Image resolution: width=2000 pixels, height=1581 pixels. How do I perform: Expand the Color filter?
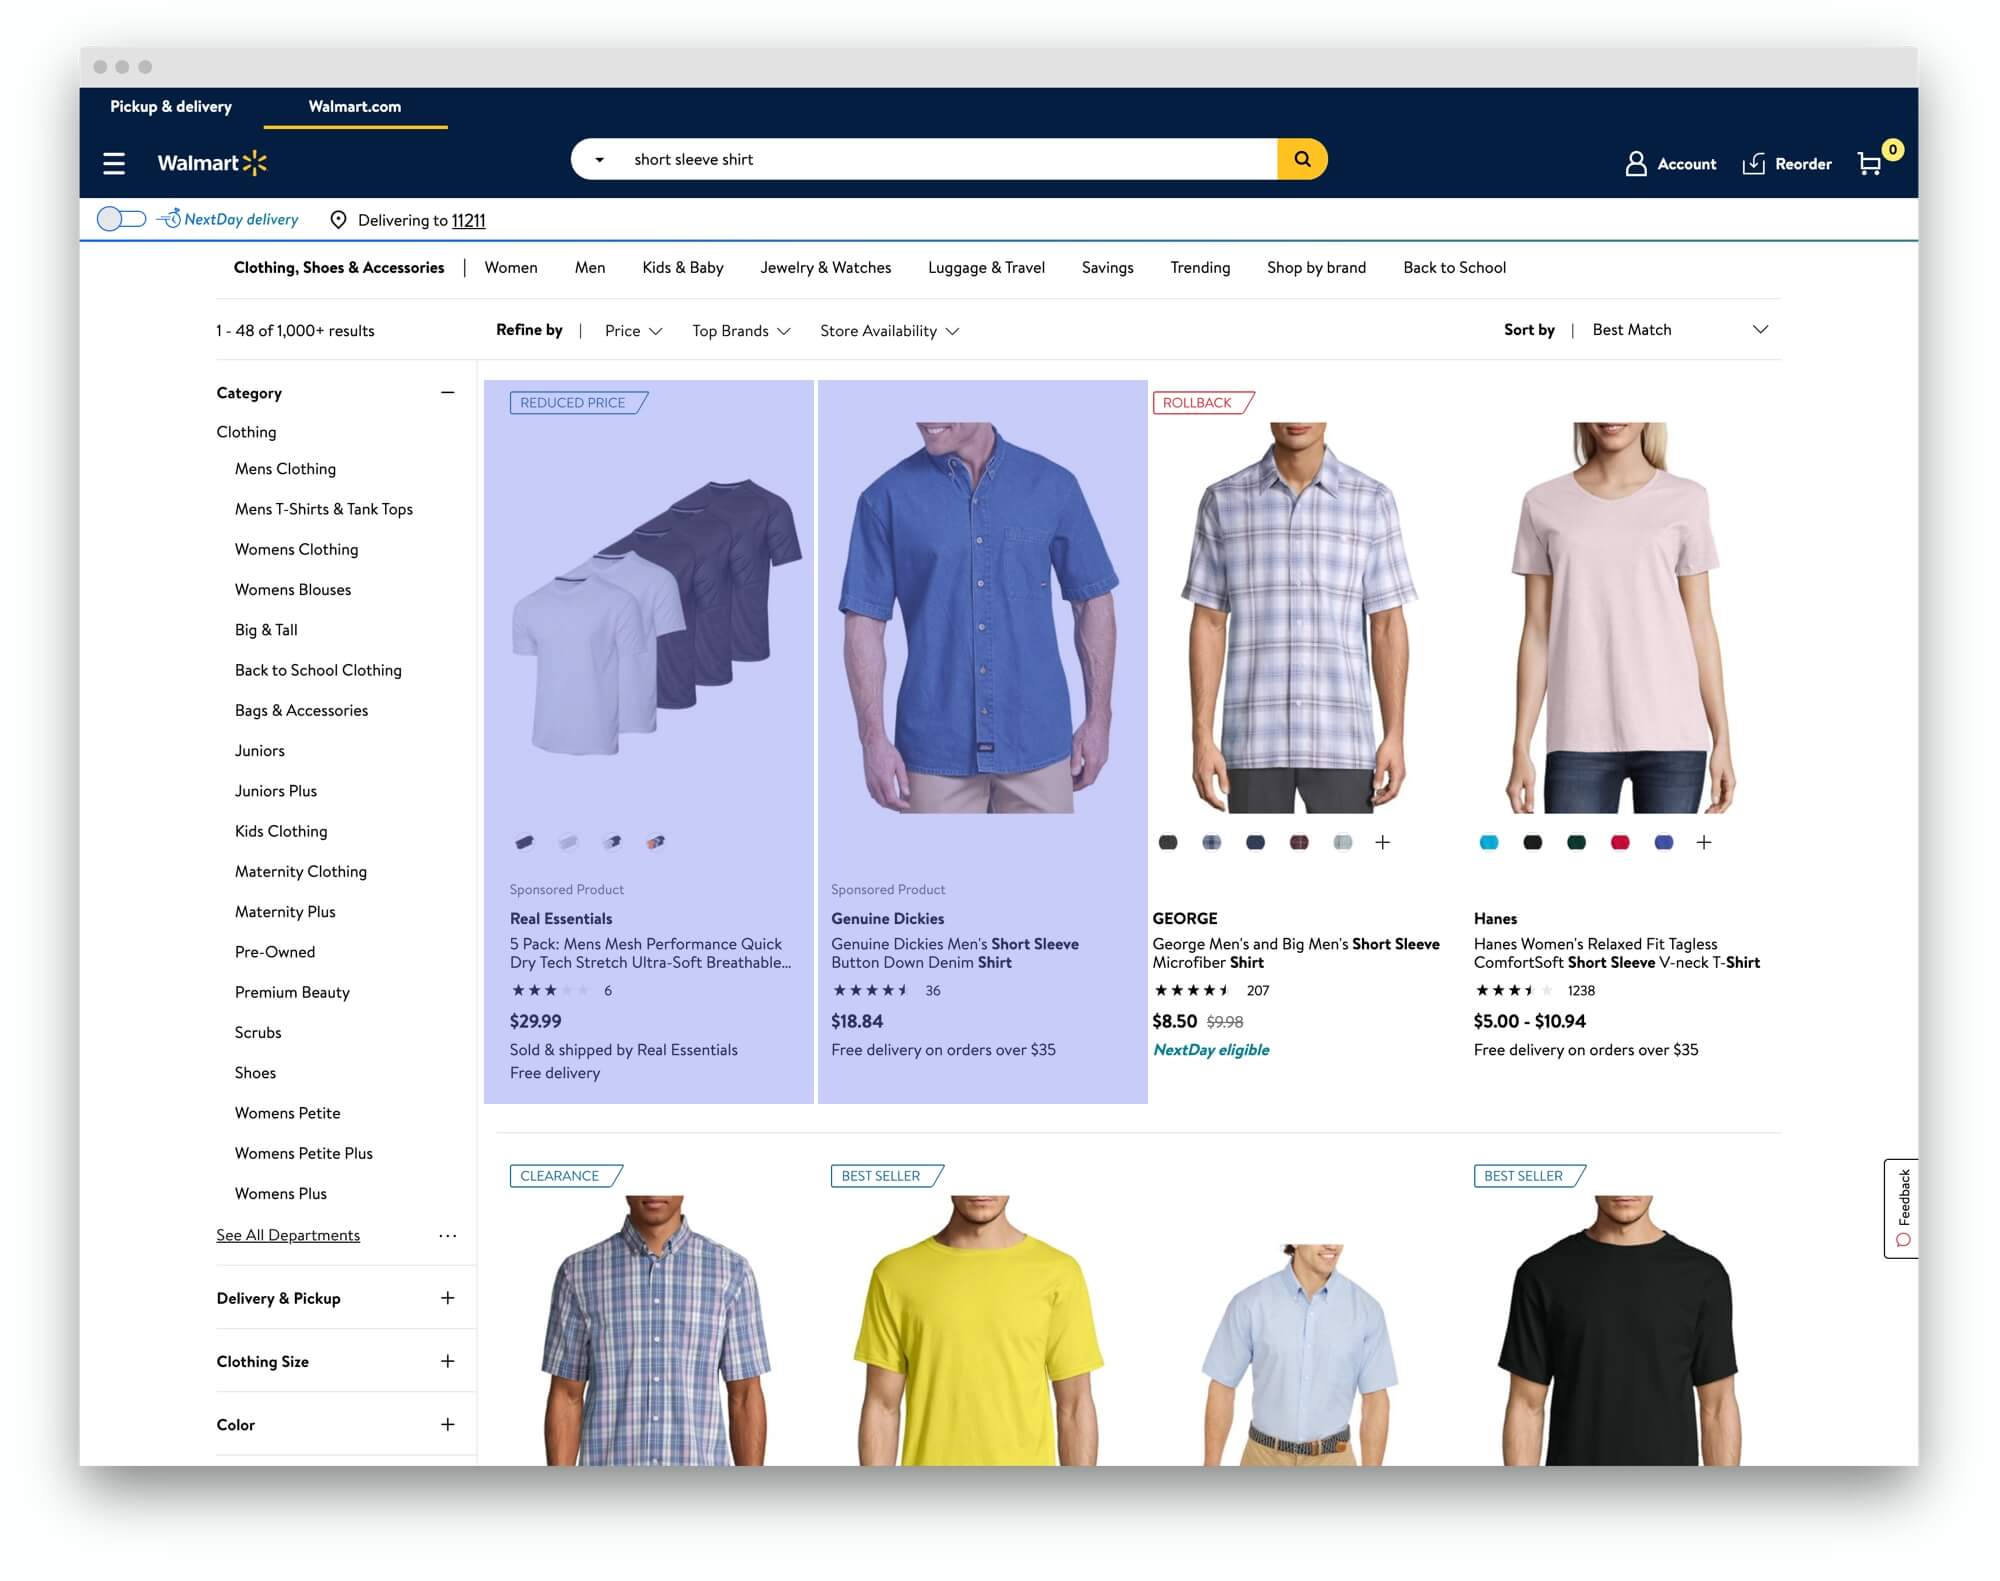coord(447,1424)
